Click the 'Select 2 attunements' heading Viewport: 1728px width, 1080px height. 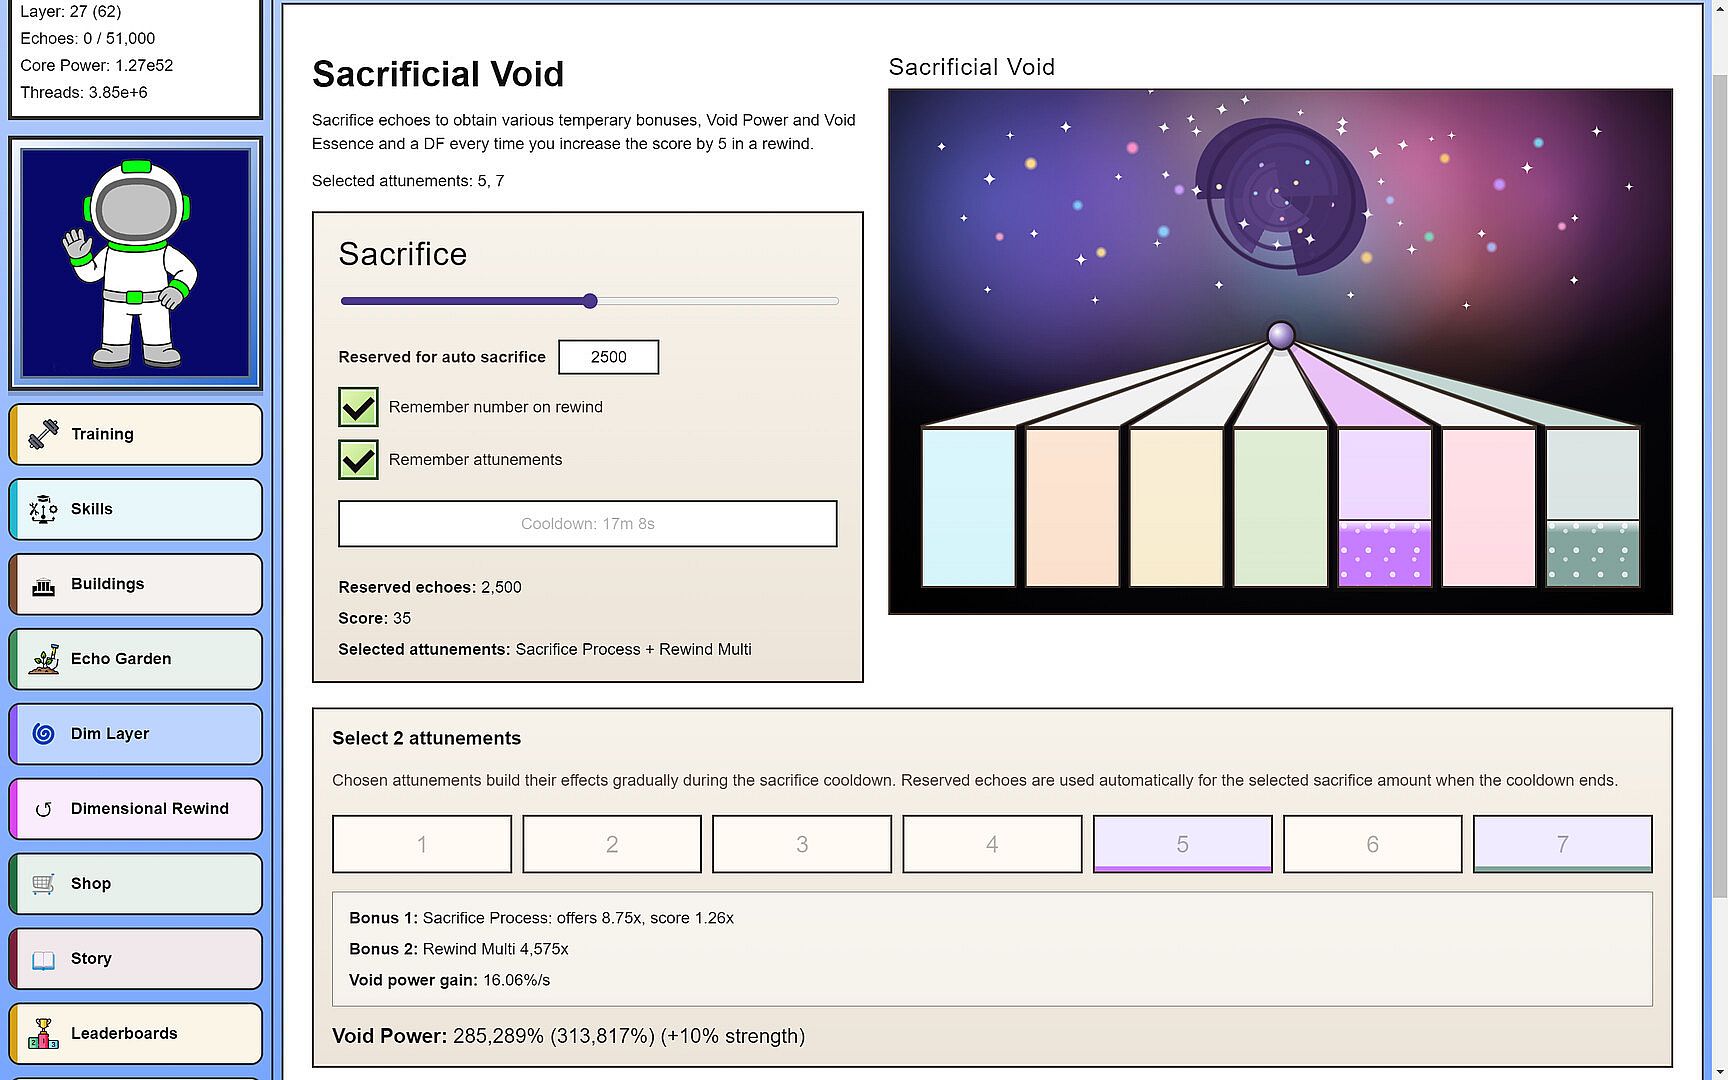click(x=427, y=738)
